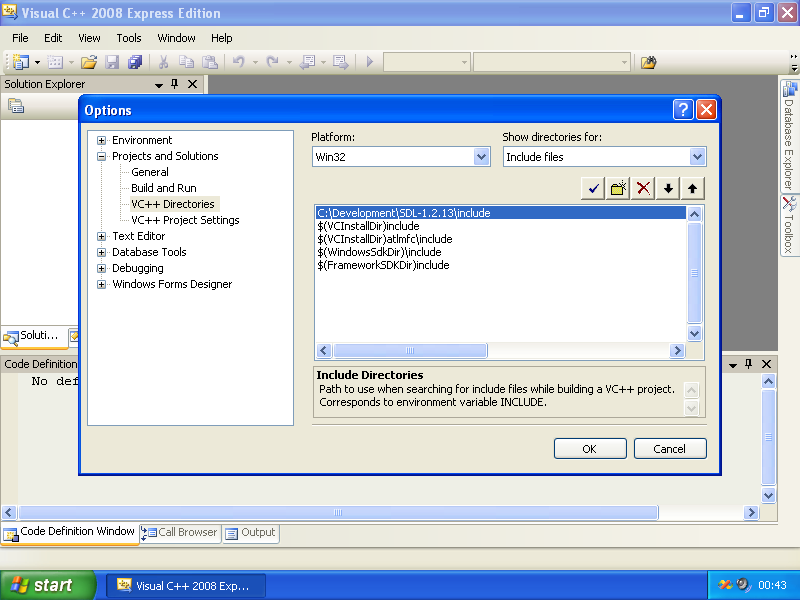Collapse the Projects and Solutions node

tap(102, 157)
